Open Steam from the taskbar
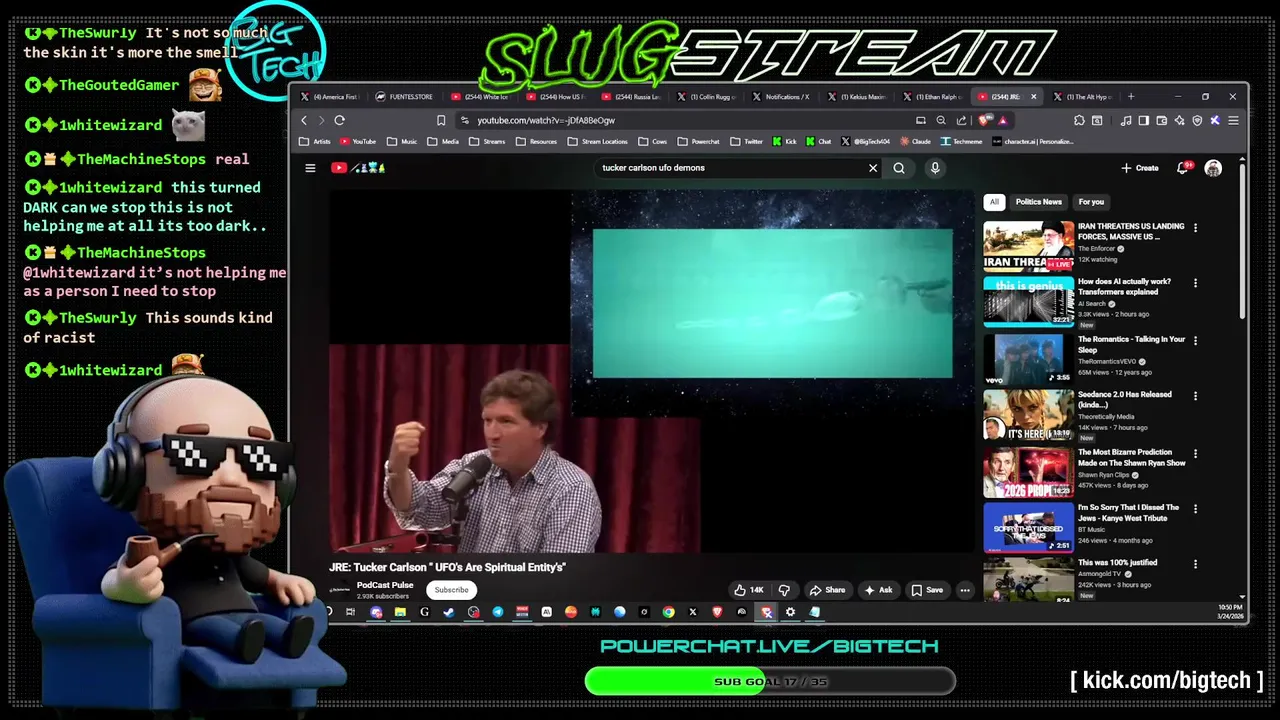The image size is (1280, 720). [449, 612]
